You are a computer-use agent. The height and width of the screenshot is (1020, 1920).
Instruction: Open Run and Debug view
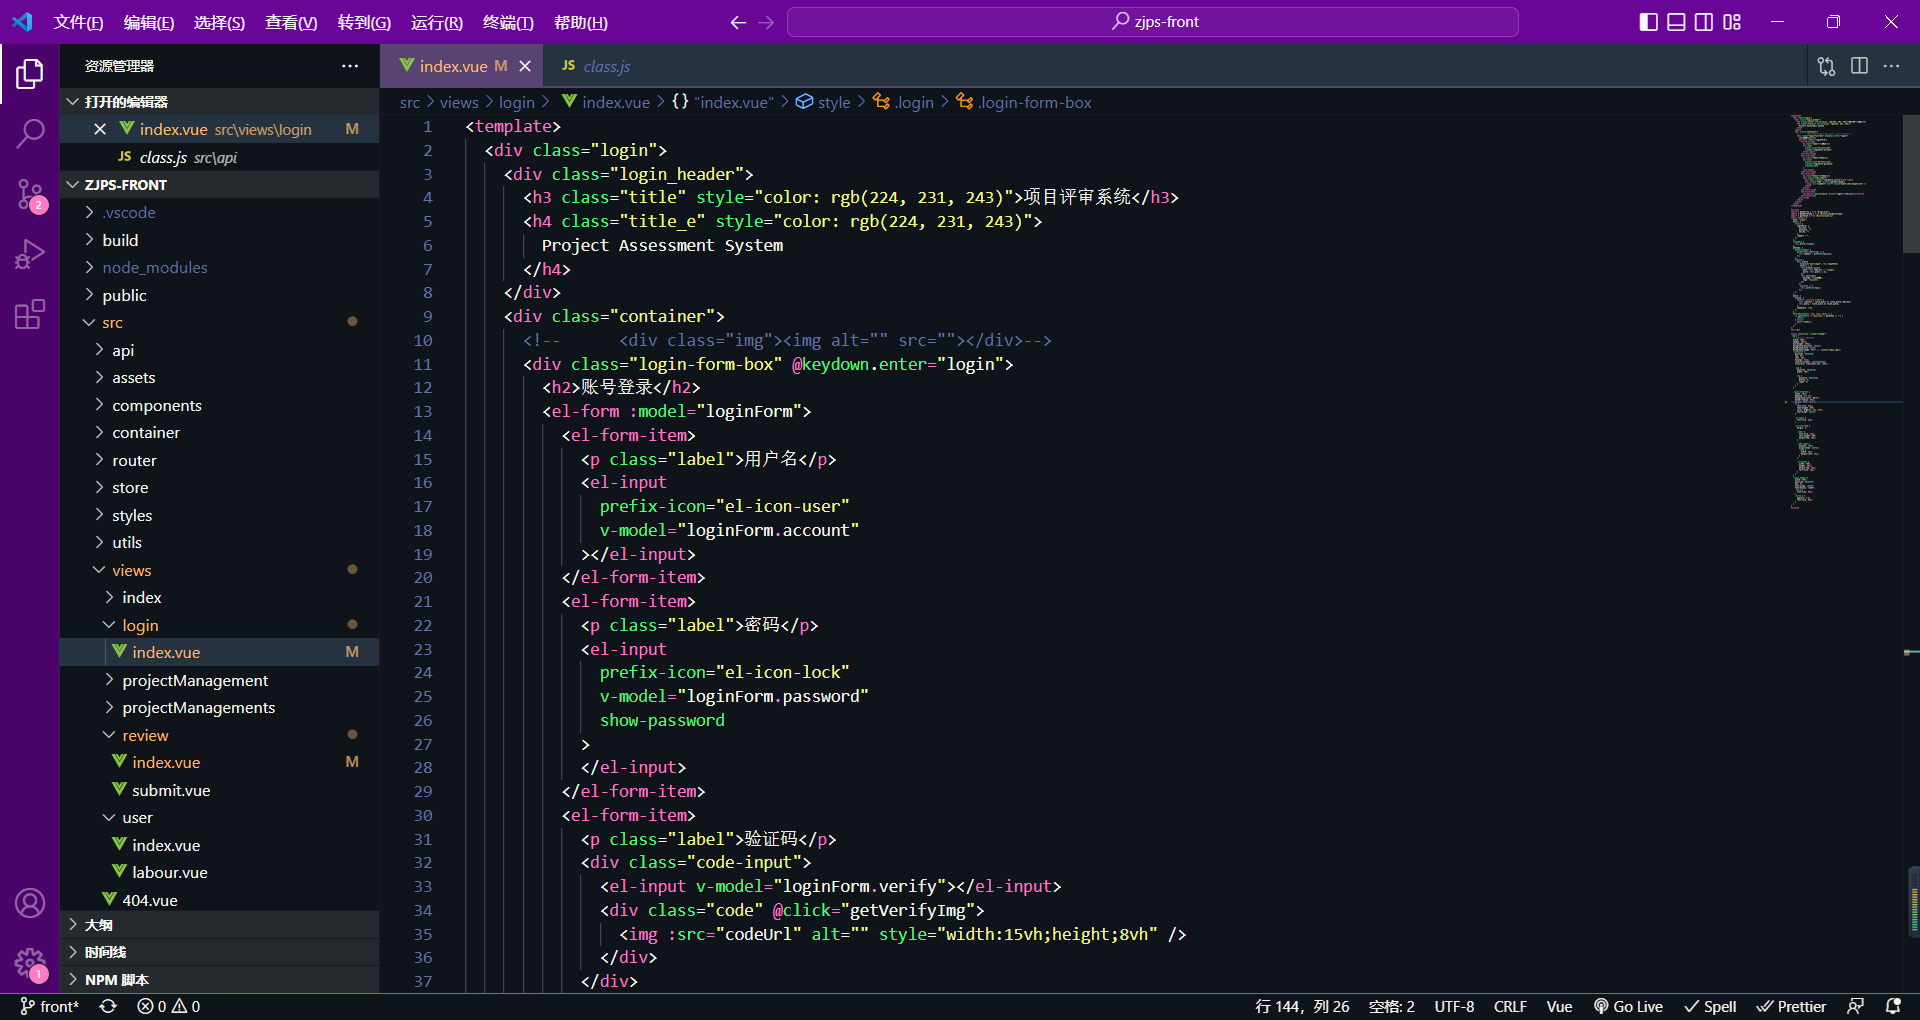(30, 254)
